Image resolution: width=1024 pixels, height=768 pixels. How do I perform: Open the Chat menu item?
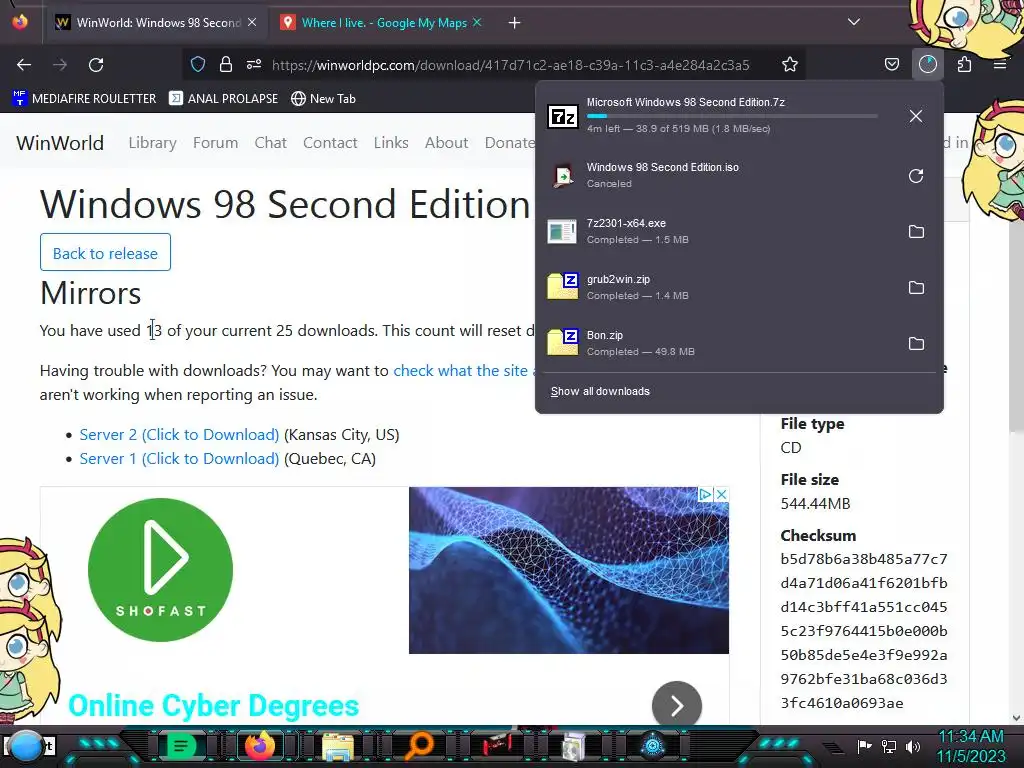(x=270, y=143)
